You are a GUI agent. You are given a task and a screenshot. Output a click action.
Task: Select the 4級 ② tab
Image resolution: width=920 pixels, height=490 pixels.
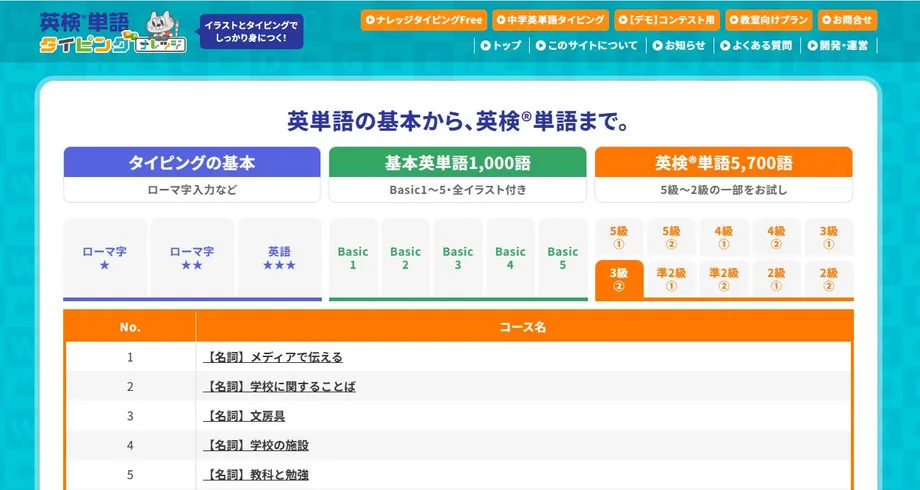776,238
